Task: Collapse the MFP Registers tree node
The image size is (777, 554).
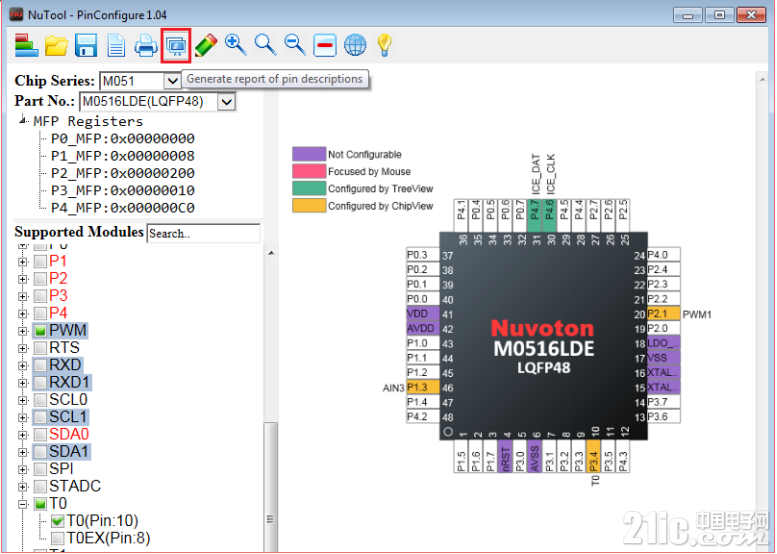Action: (22, 120)
